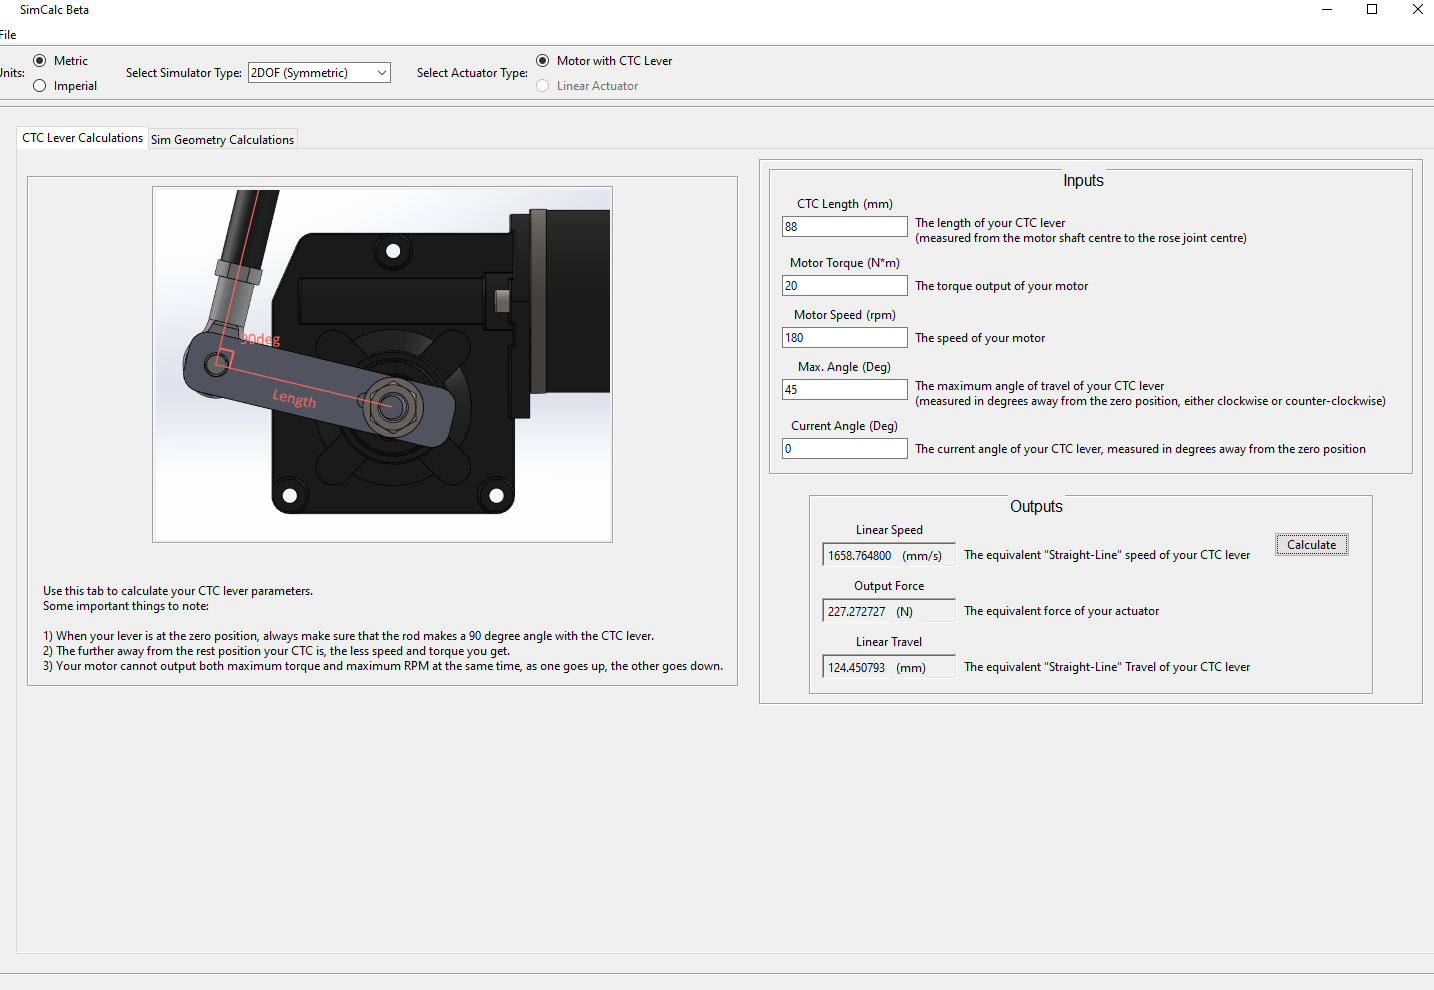Click the Max. Angle input field

844,390
